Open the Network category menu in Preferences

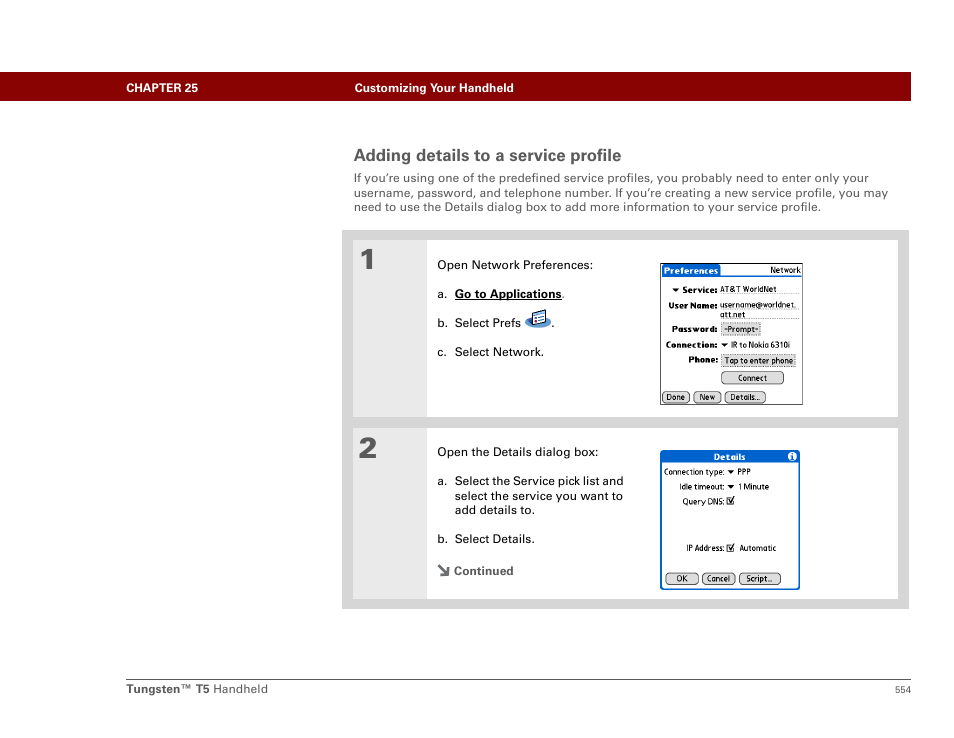[785, 270]
